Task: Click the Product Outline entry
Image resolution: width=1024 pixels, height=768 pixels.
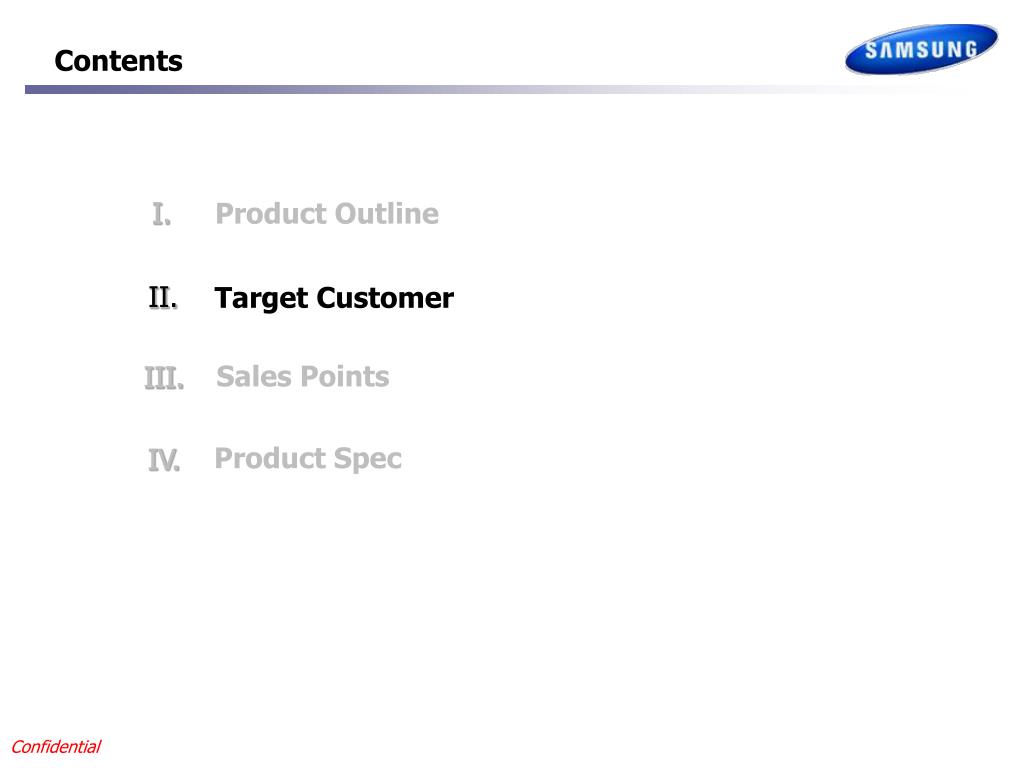Action: [327, 214]
